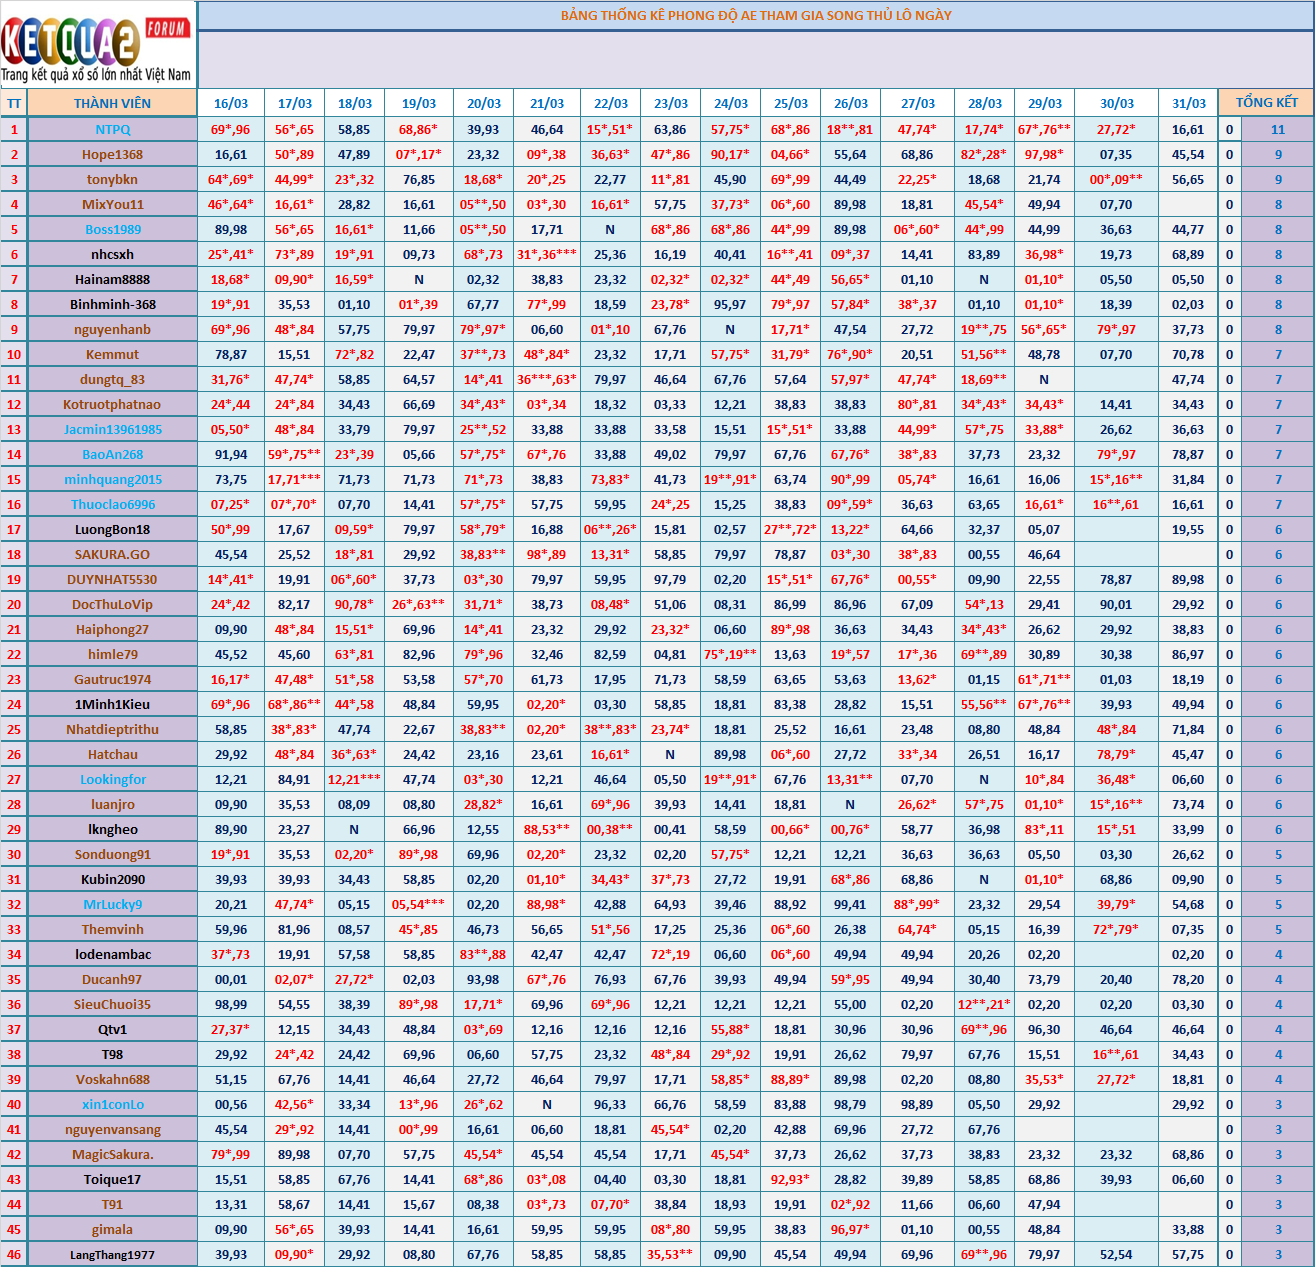Click member name 'Kubin2090'
1315x1267 pixels.
point(112,879)
